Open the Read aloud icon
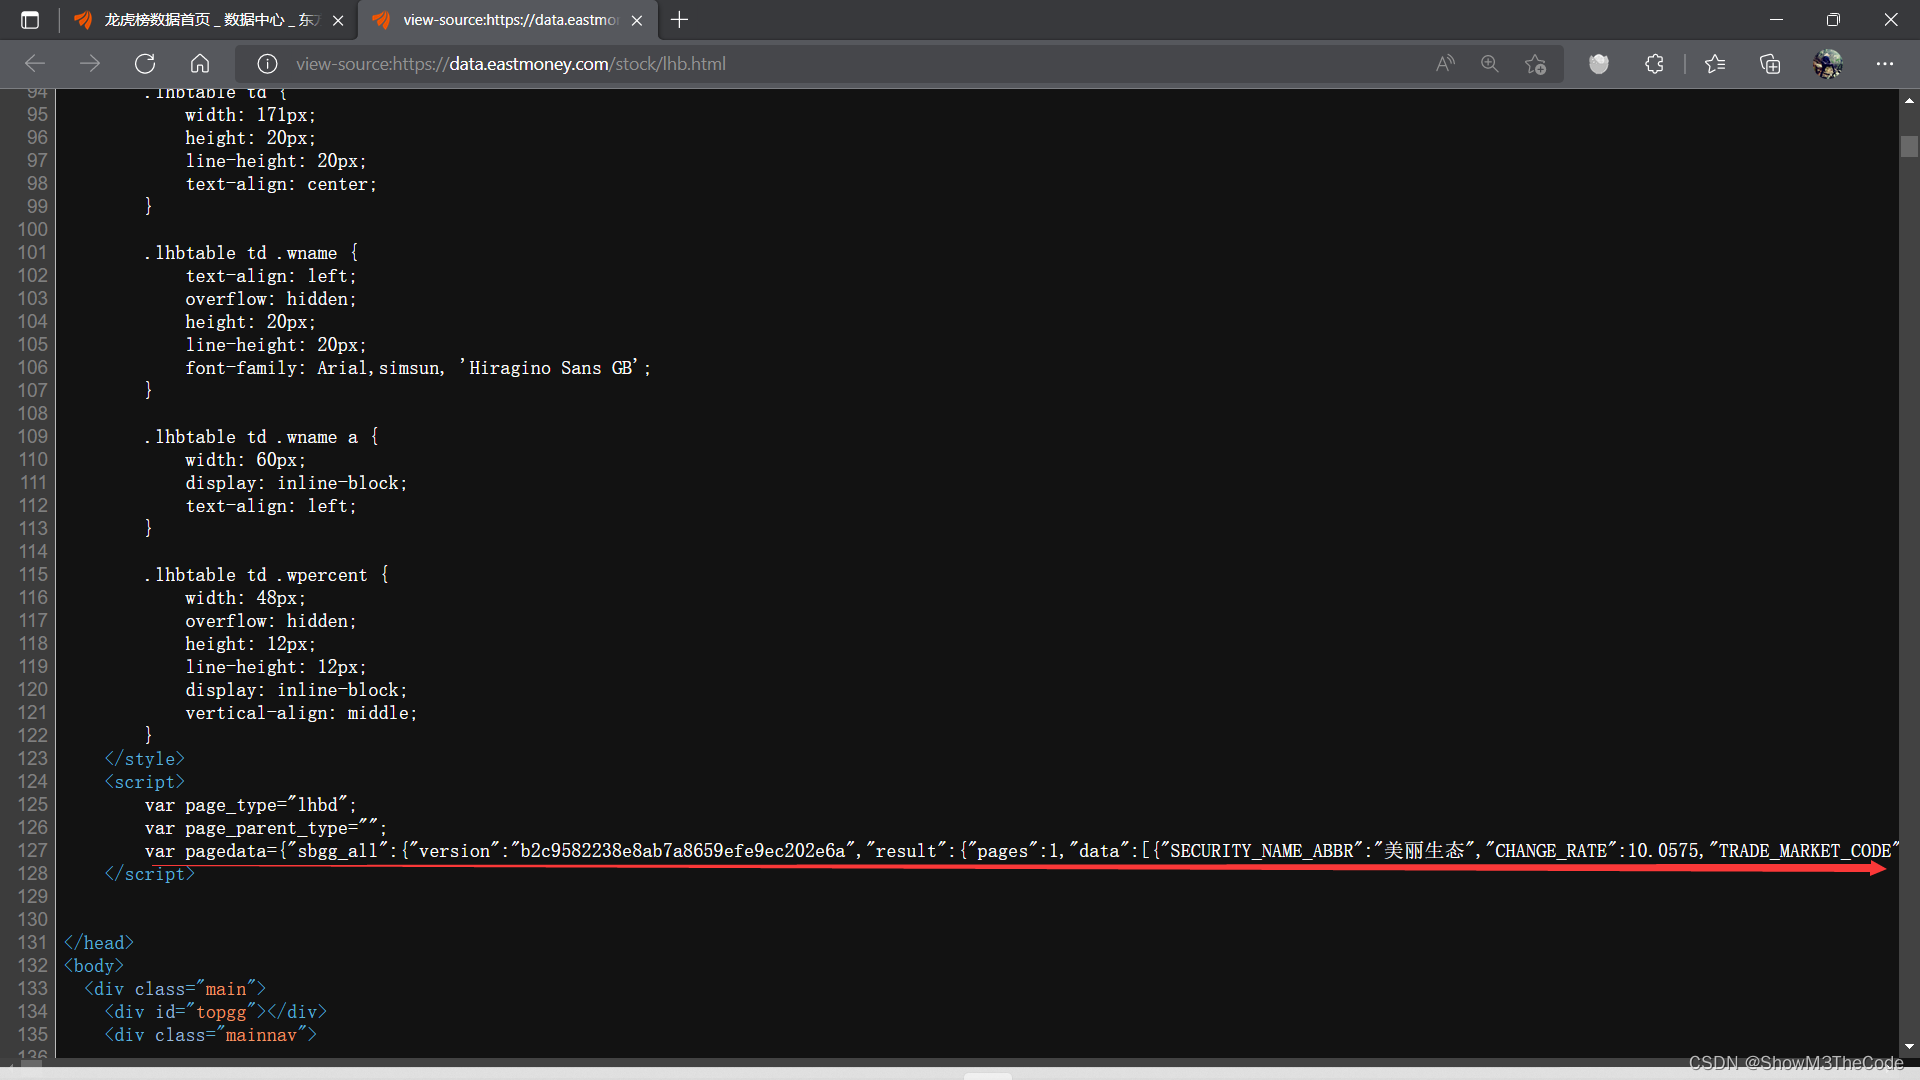 click(x=1445, y=64)
